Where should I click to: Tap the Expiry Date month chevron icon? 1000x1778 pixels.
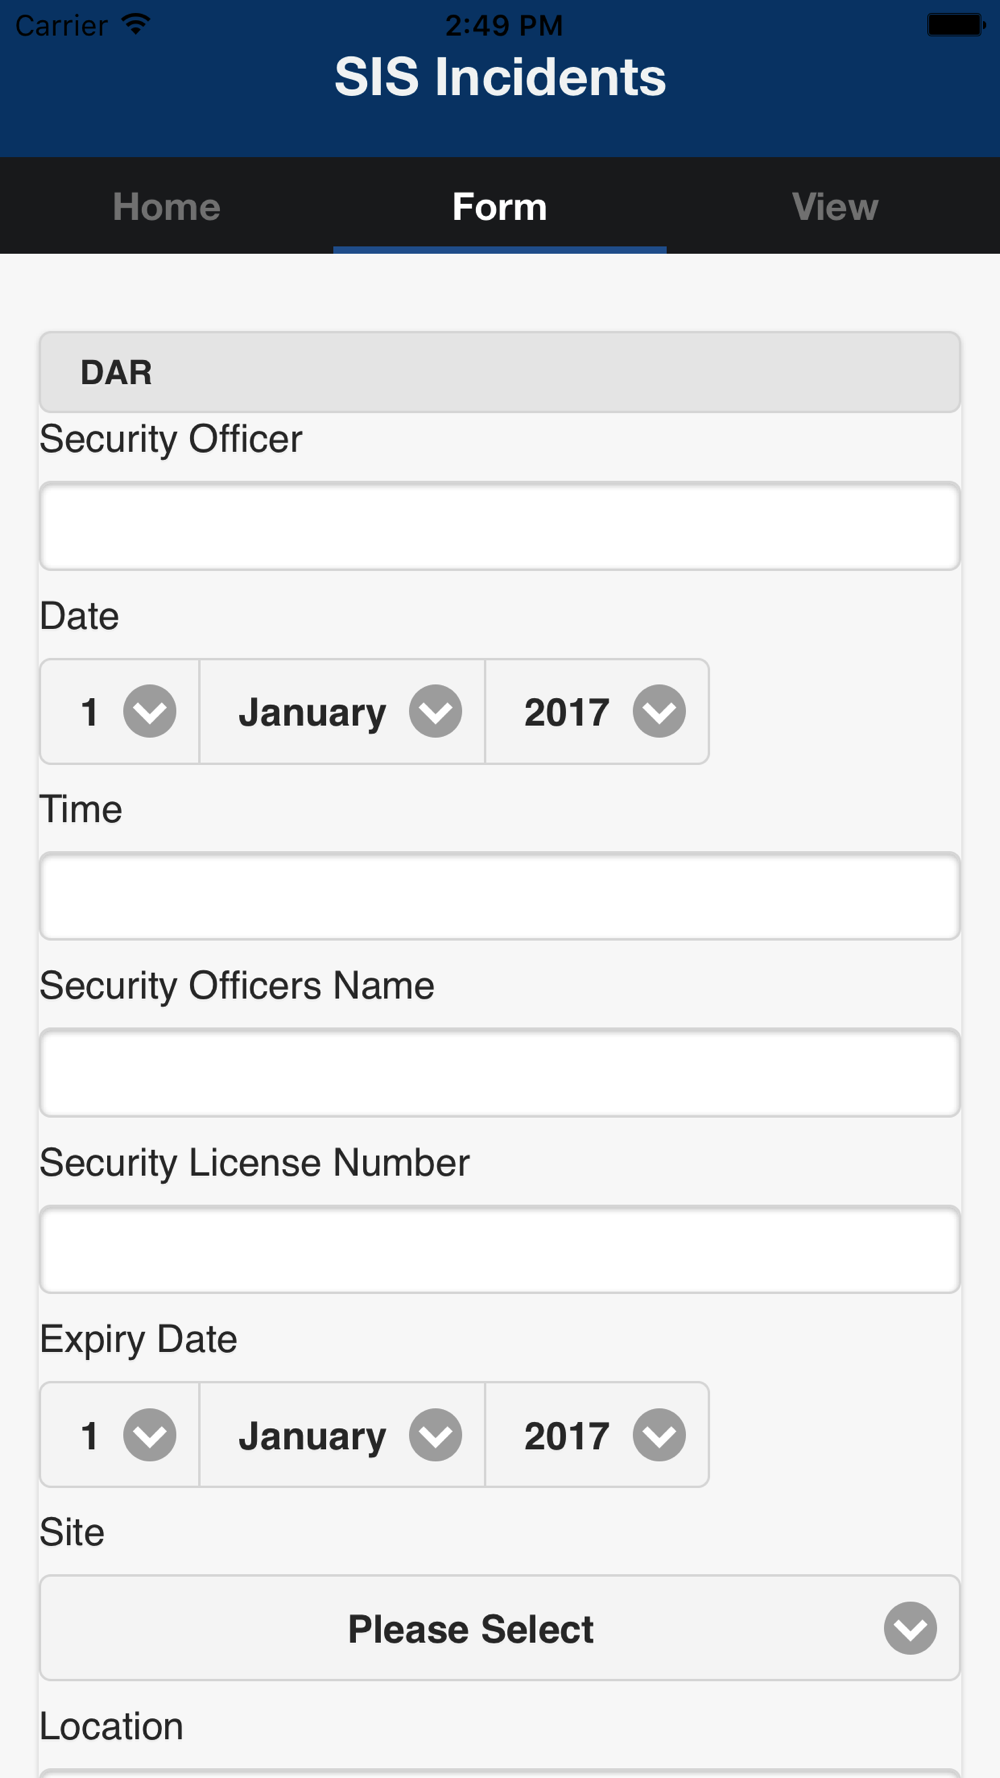436,1435
